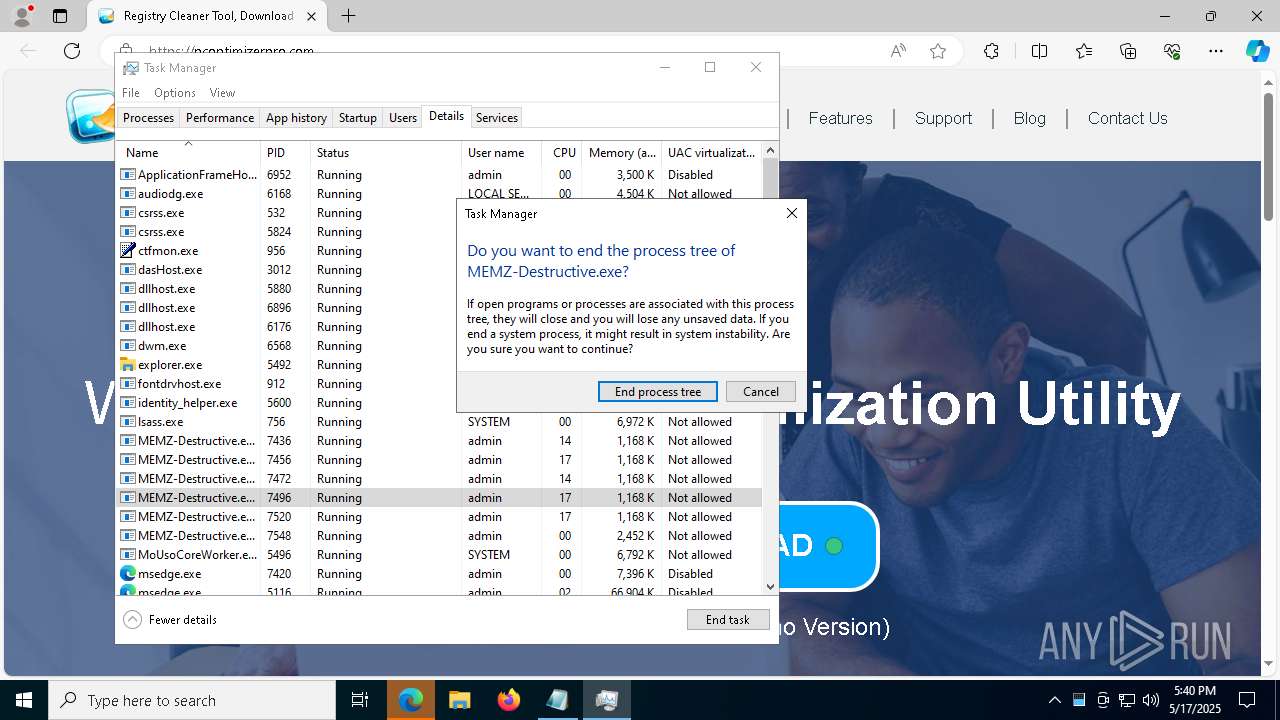Sort by UAC virtualization column header
Image resolution: width=1280 pixels, height=720 pixels.
[x=712, y=153]
